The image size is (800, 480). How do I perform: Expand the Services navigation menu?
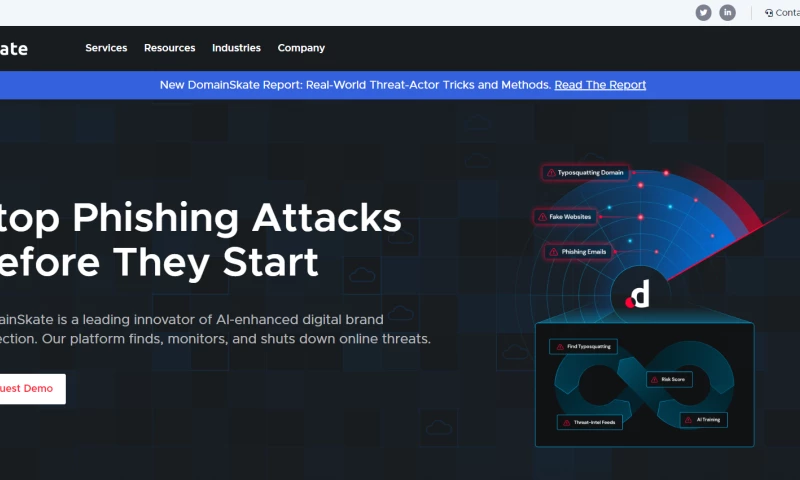(x=106, y=48)
